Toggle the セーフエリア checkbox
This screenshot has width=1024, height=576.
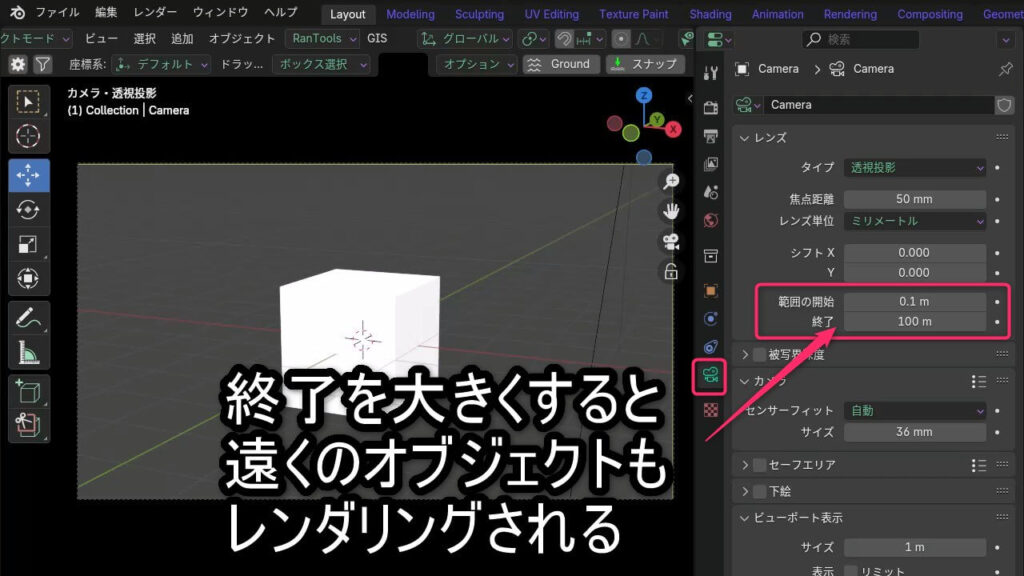pyautogui.click(x=760, y=465)
